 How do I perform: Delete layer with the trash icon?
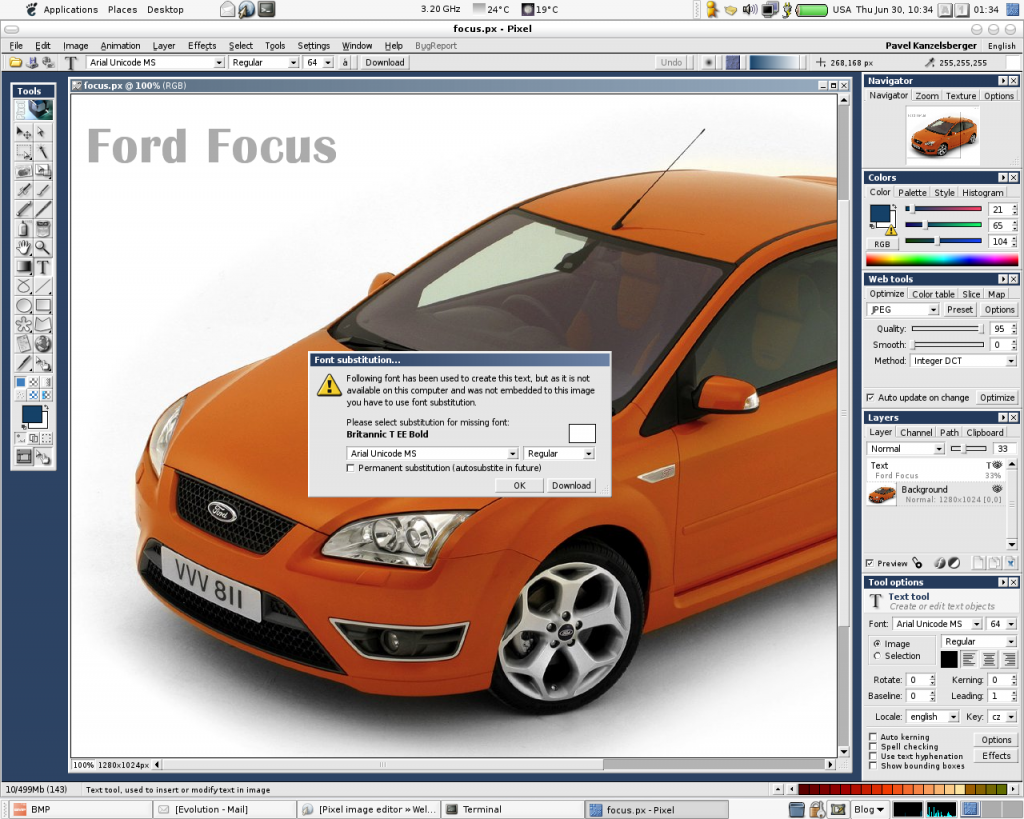[x=1010, y=562]
